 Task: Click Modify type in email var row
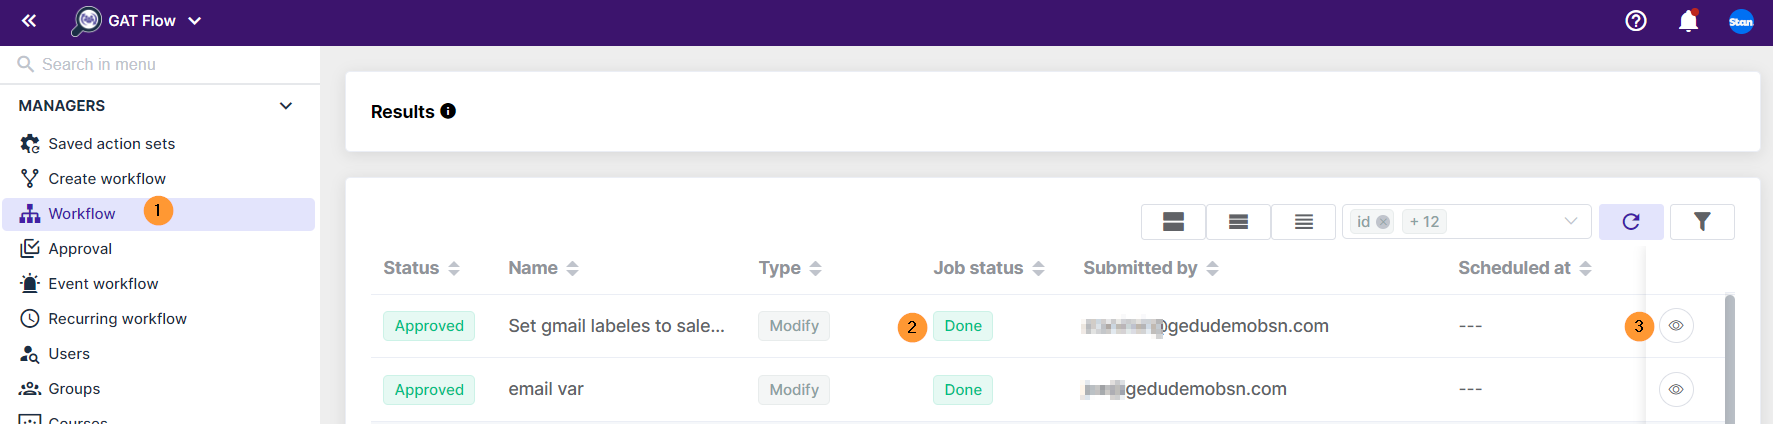pos(794,390)
